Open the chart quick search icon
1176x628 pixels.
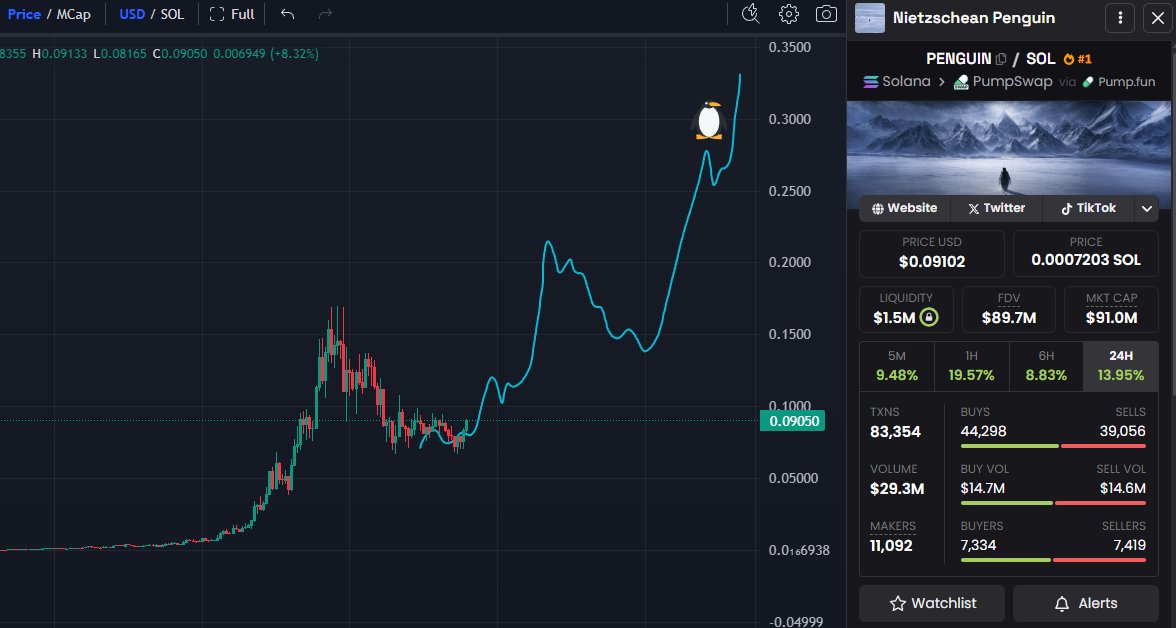(751, 14)
